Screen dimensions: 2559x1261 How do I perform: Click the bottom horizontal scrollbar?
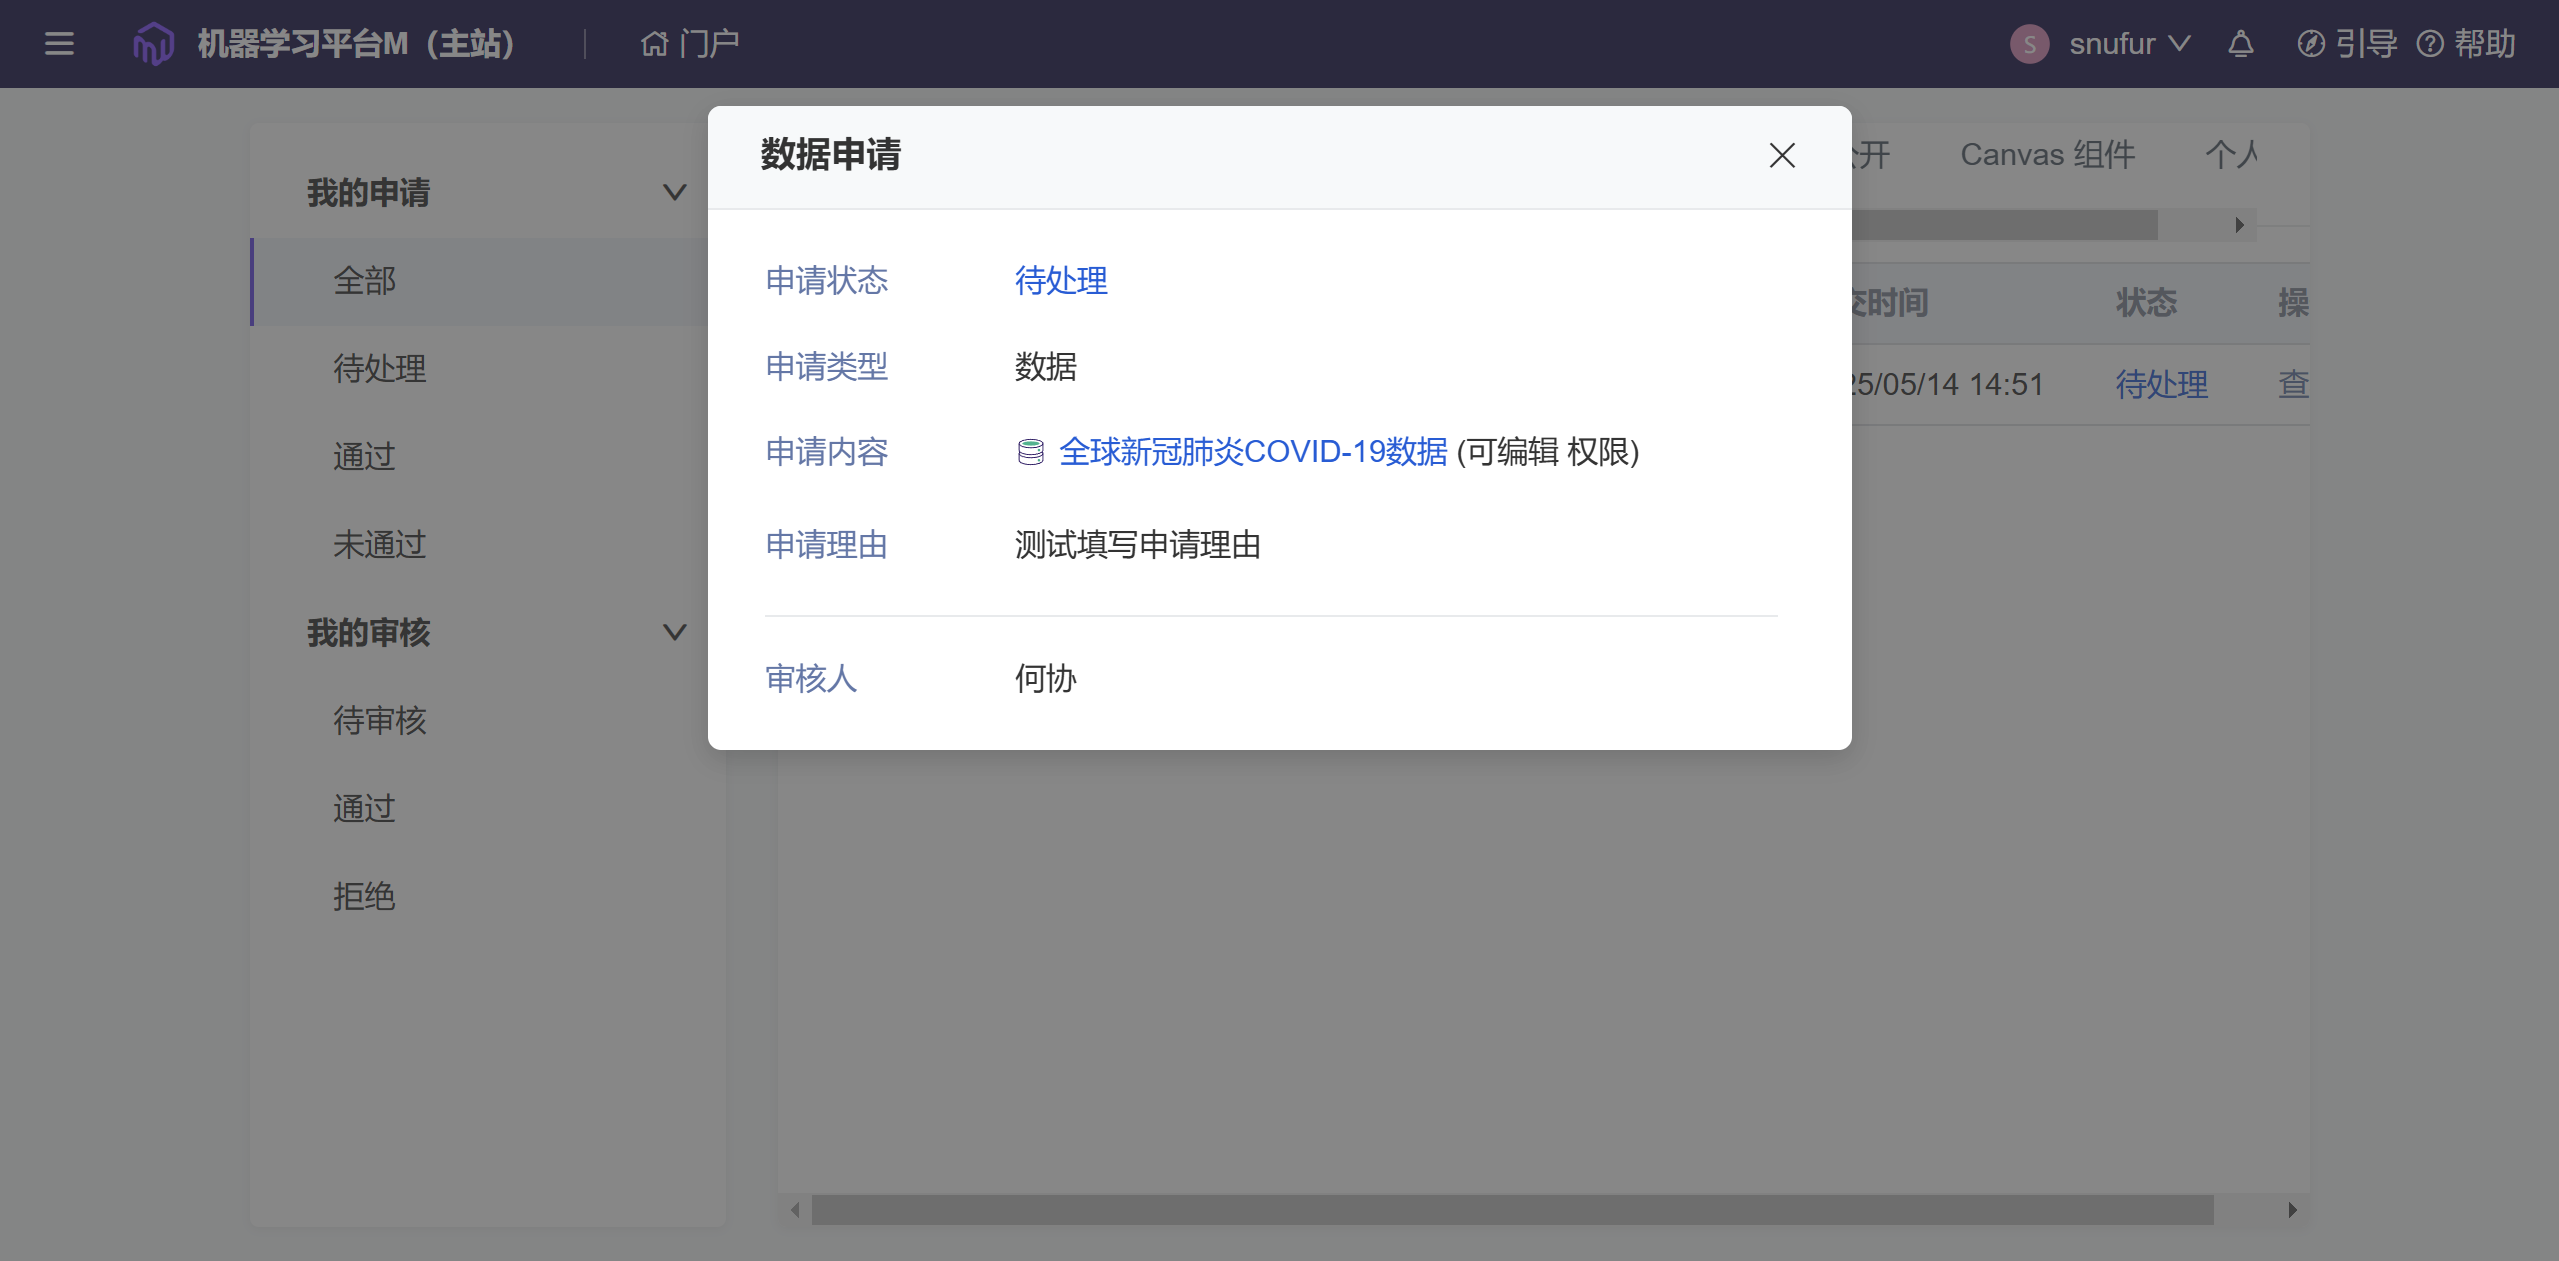coord(1511,1210)
